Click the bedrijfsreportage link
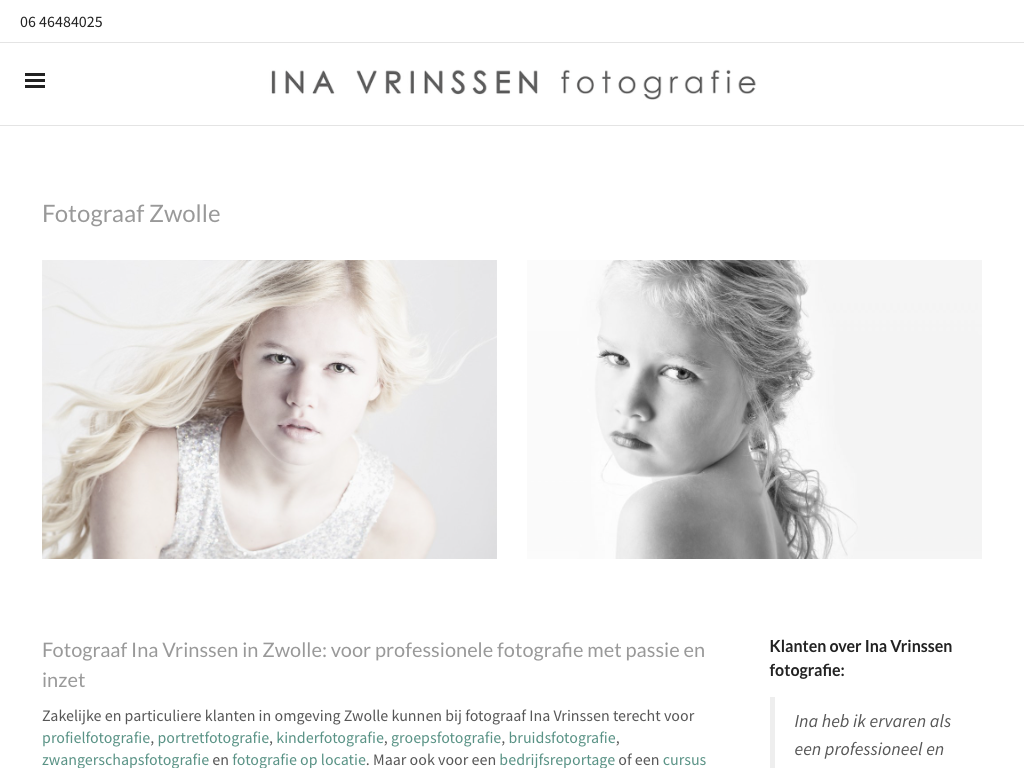 pyautogui.click(x=557, y=760)
